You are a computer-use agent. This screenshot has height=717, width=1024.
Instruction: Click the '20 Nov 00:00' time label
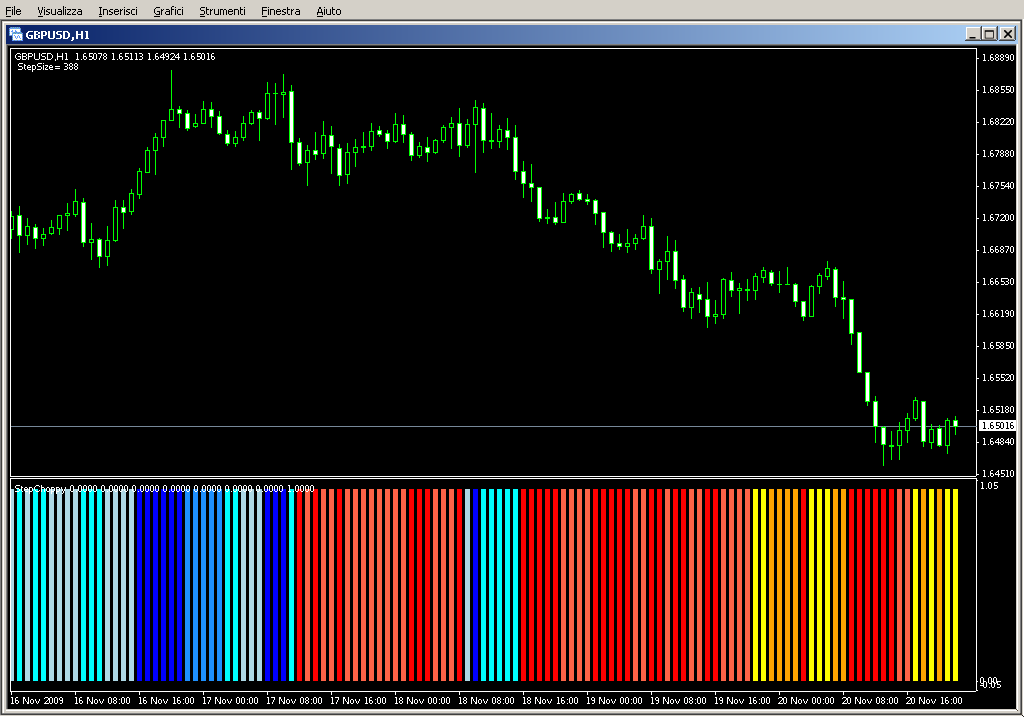point(806,701)
